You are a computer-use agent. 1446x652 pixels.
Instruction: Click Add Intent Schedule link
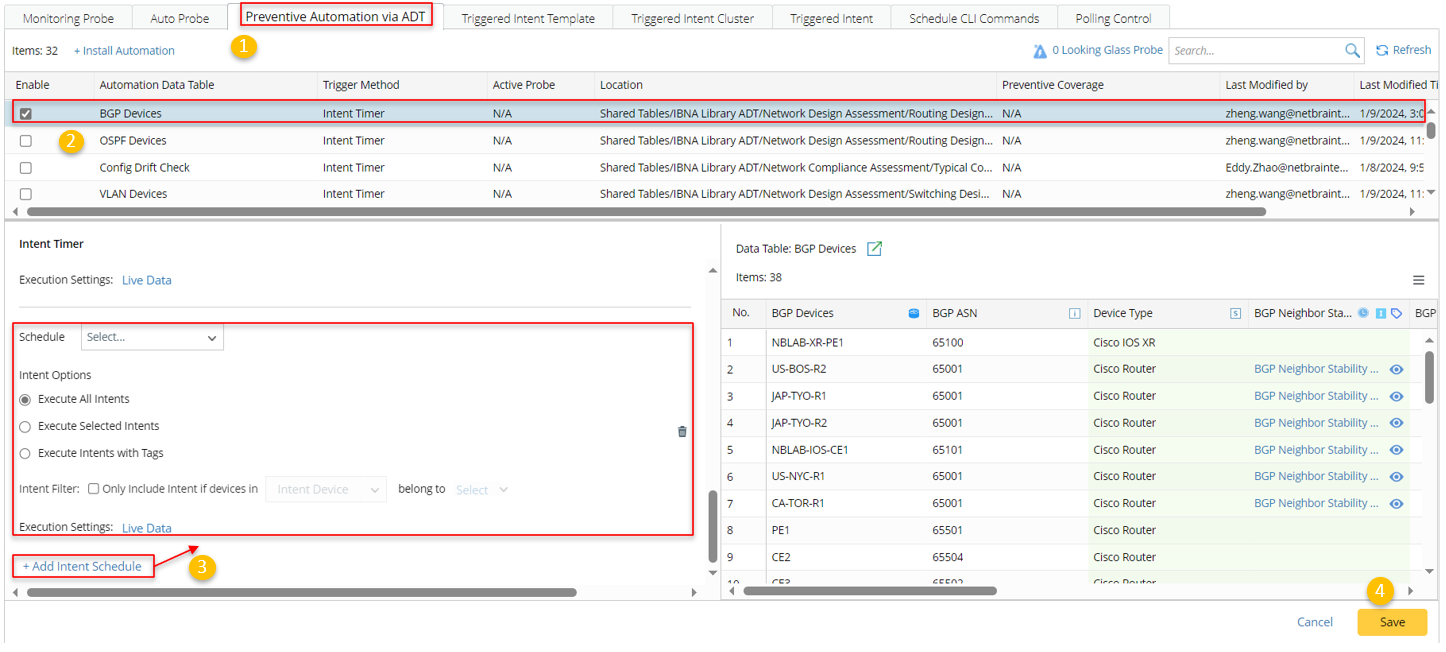click(x=83, y=566)
